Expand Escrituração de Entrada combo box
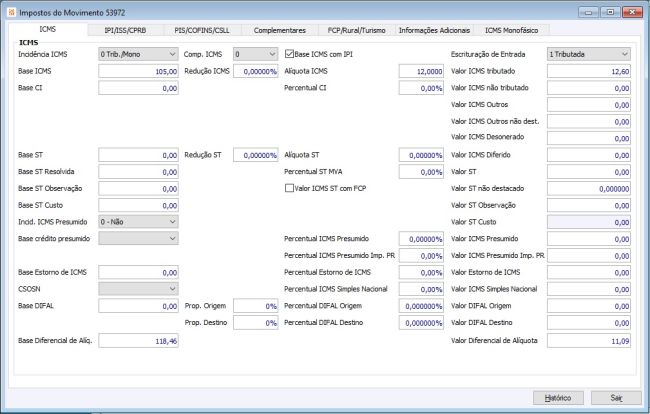This screenshot has height=414, width=650. (x=589, y=54)
